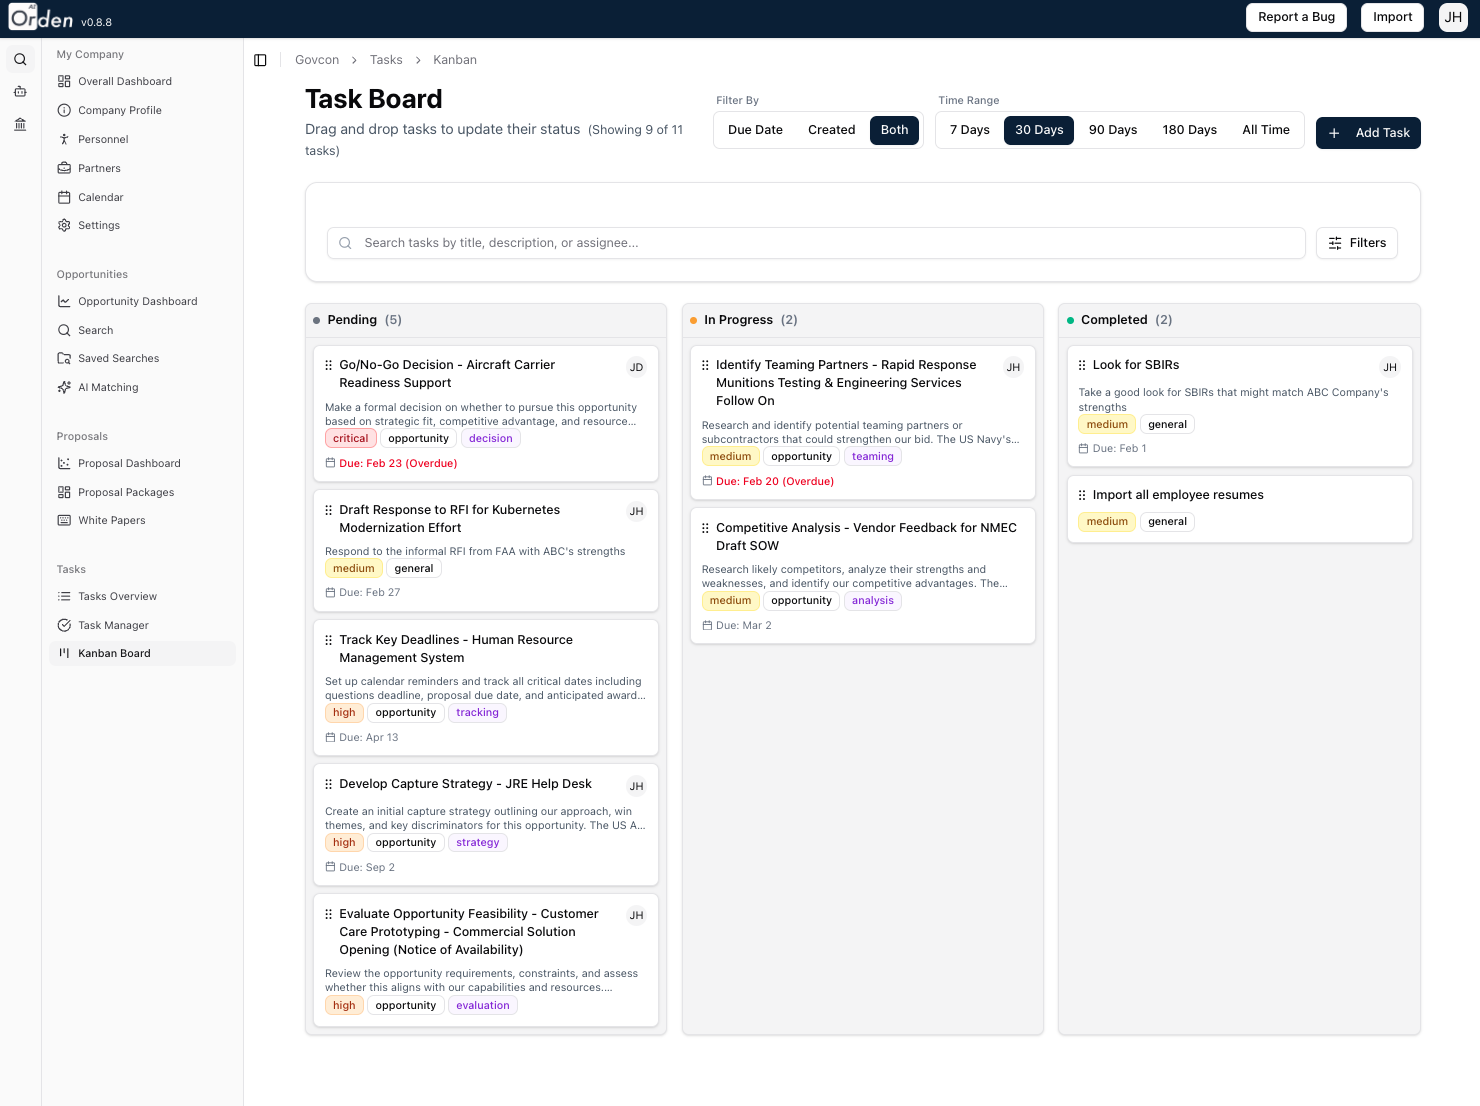This screenshot has height=1106, width=1480.
Task: Click the Tasks breadcrumb entry
Action: 386,60
